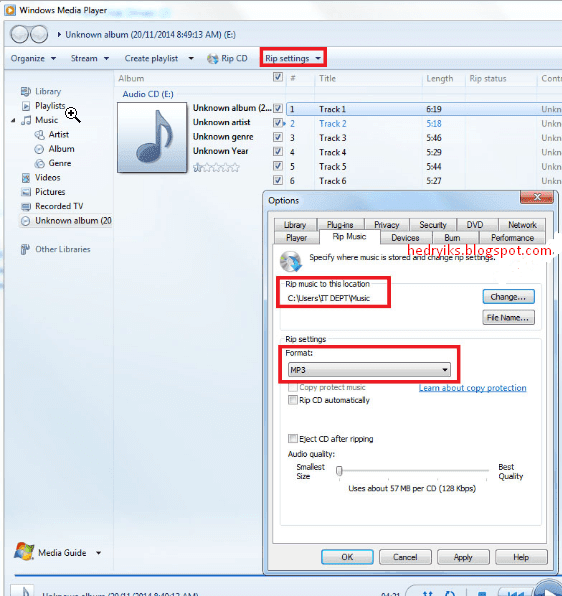The height and width of the screenshot is (596, 562).
Task: Open Learn about copy protection link
Action: (473, 388)
